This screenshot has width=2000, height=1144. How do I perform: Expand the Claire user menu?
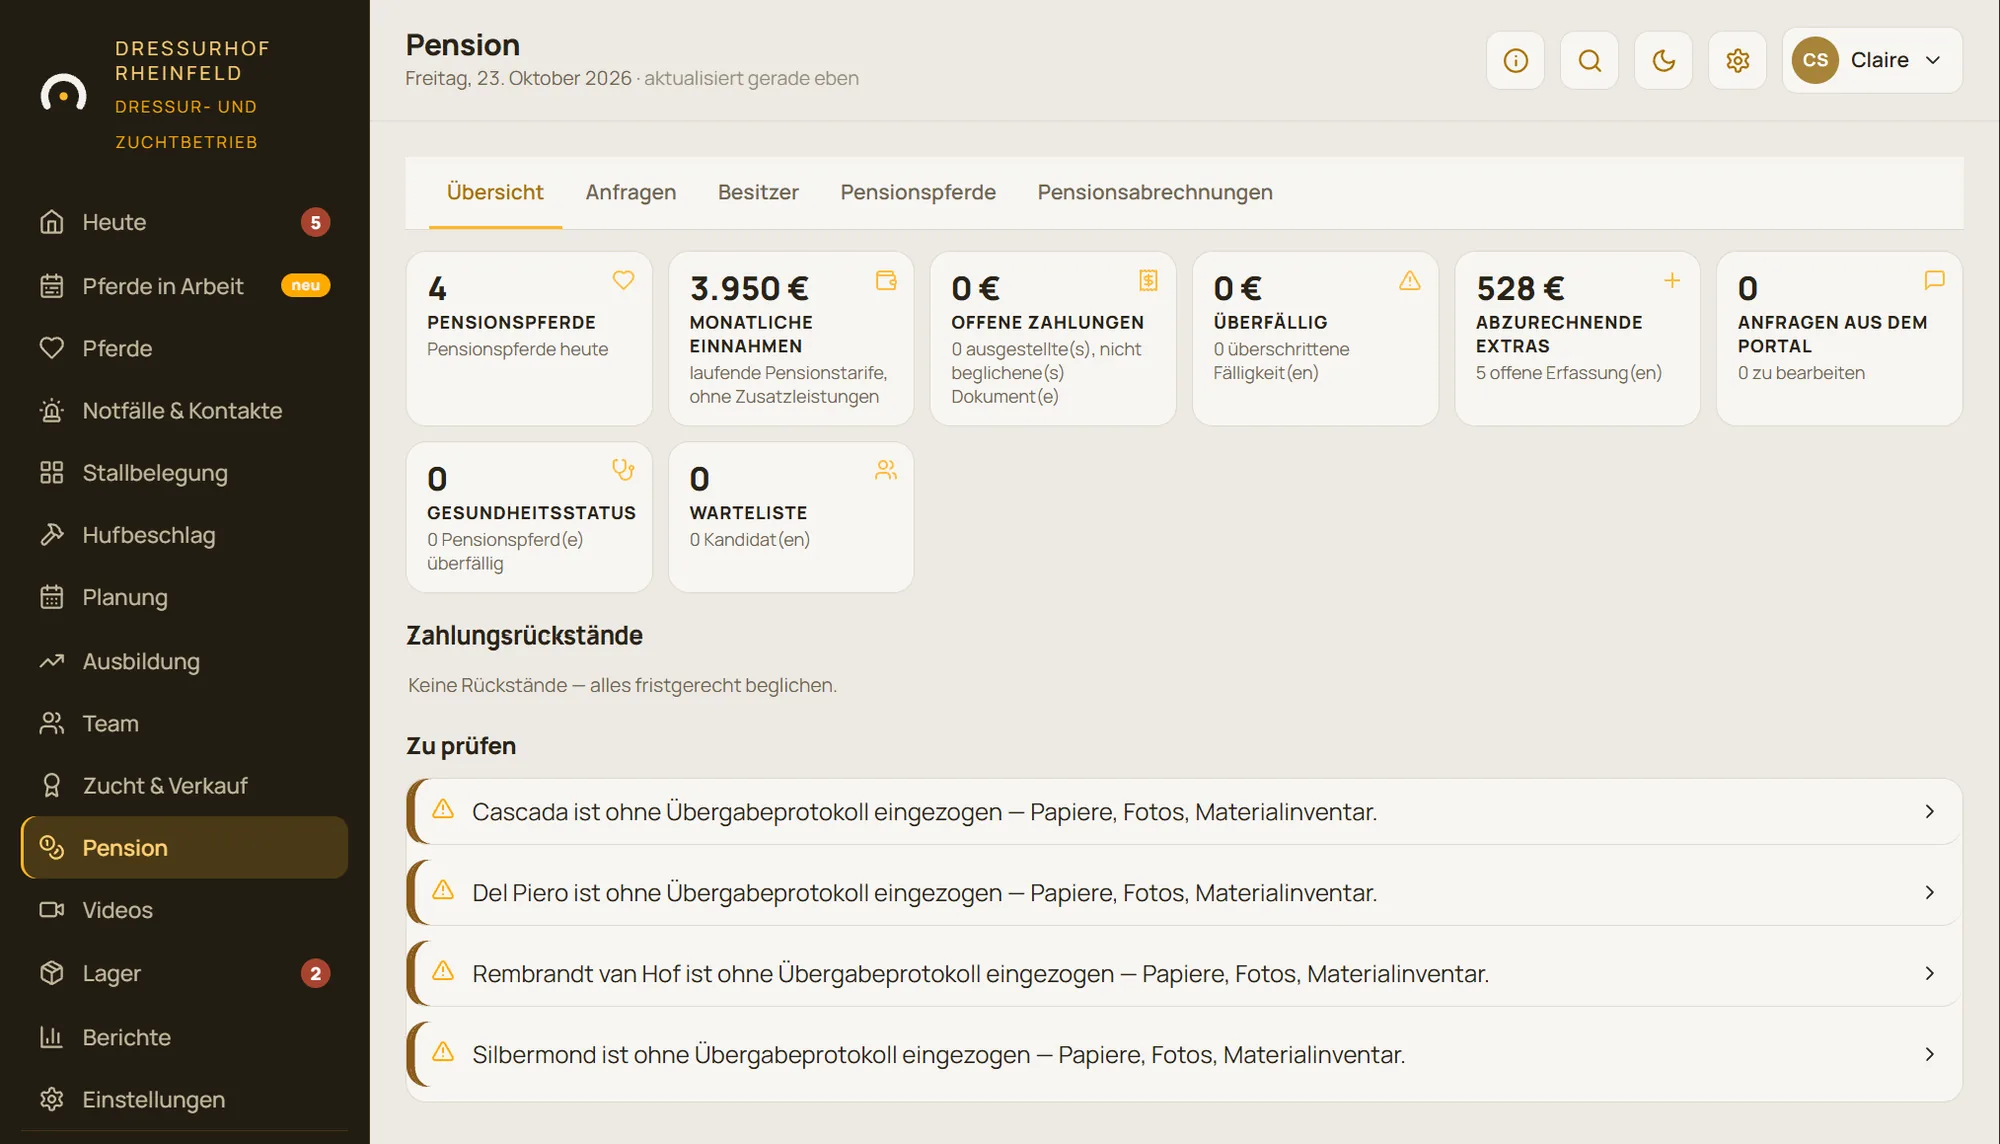coord(1872,61)
